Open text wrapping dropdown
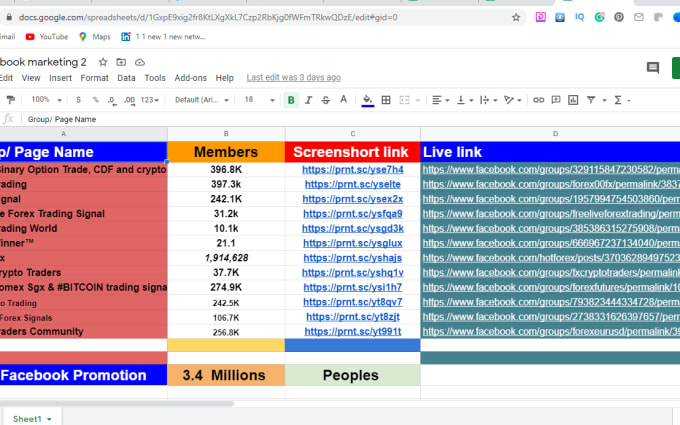This screenshot has width=680, height=425. pos(488,100)
